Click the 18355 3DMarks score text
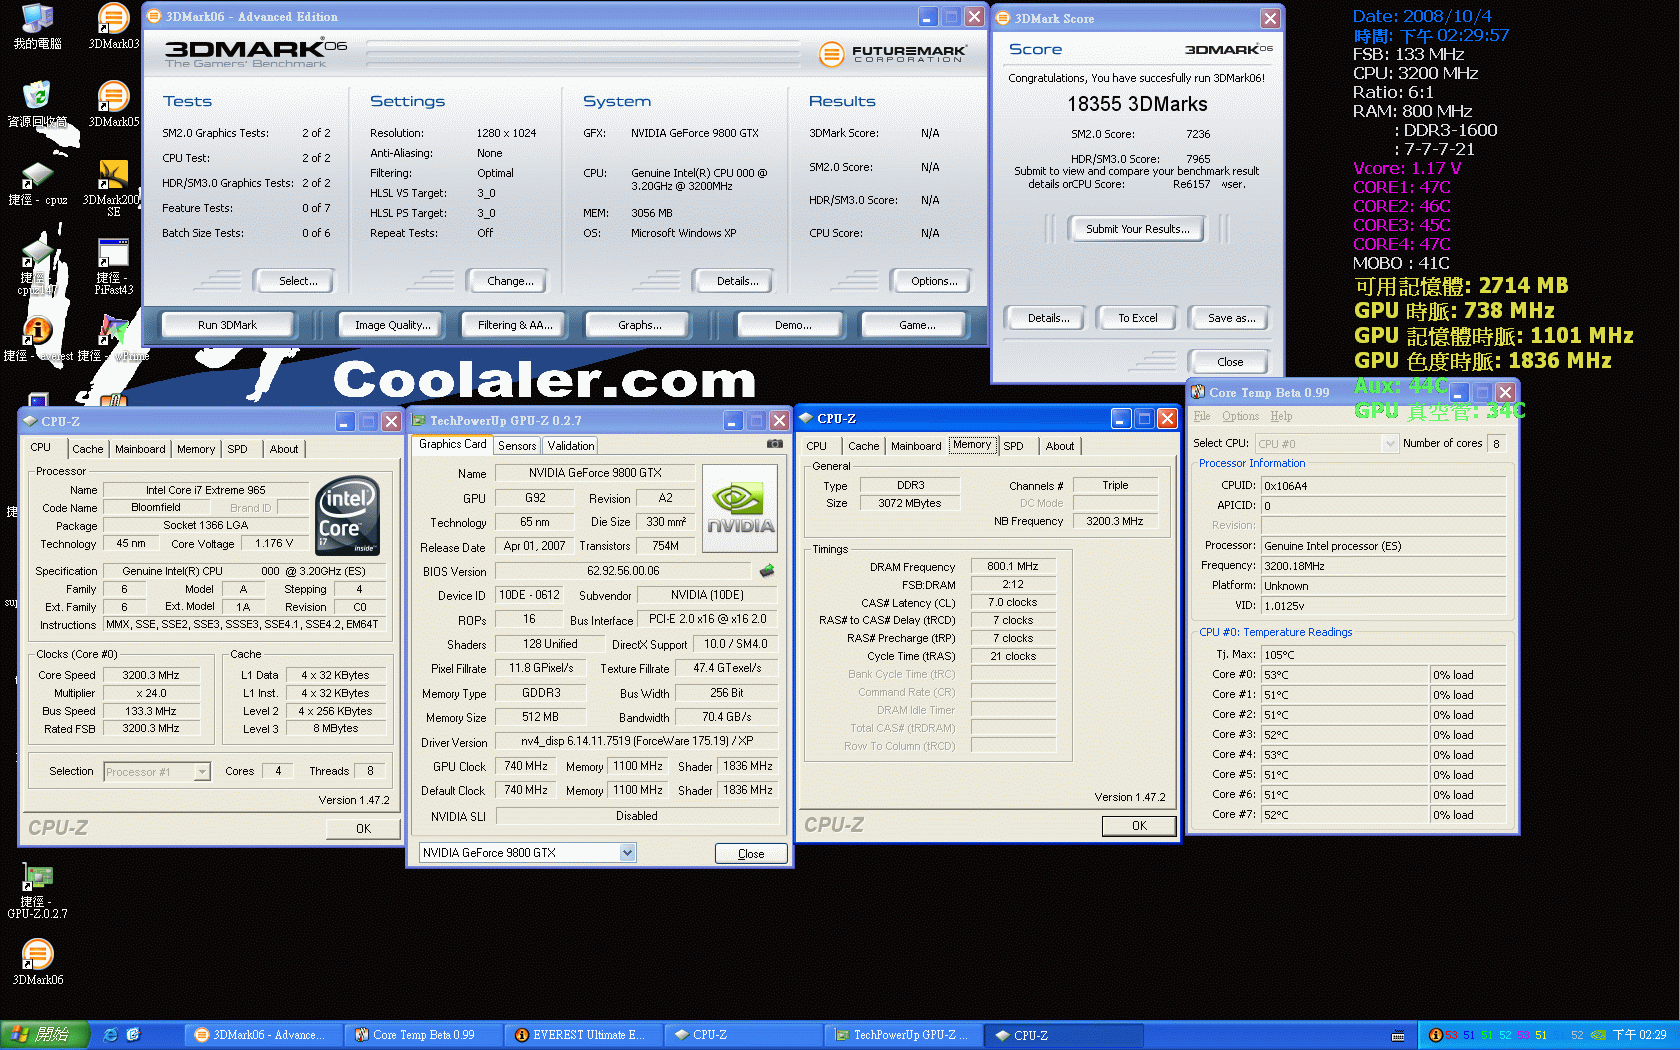The width and height of the screenshot is (1680, 1050). point(1137,104)
